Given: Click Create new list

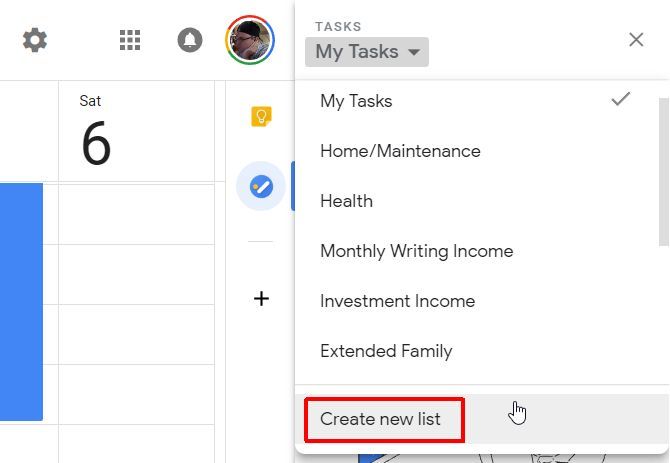Looking at the screenshot, I should point(380,419).
